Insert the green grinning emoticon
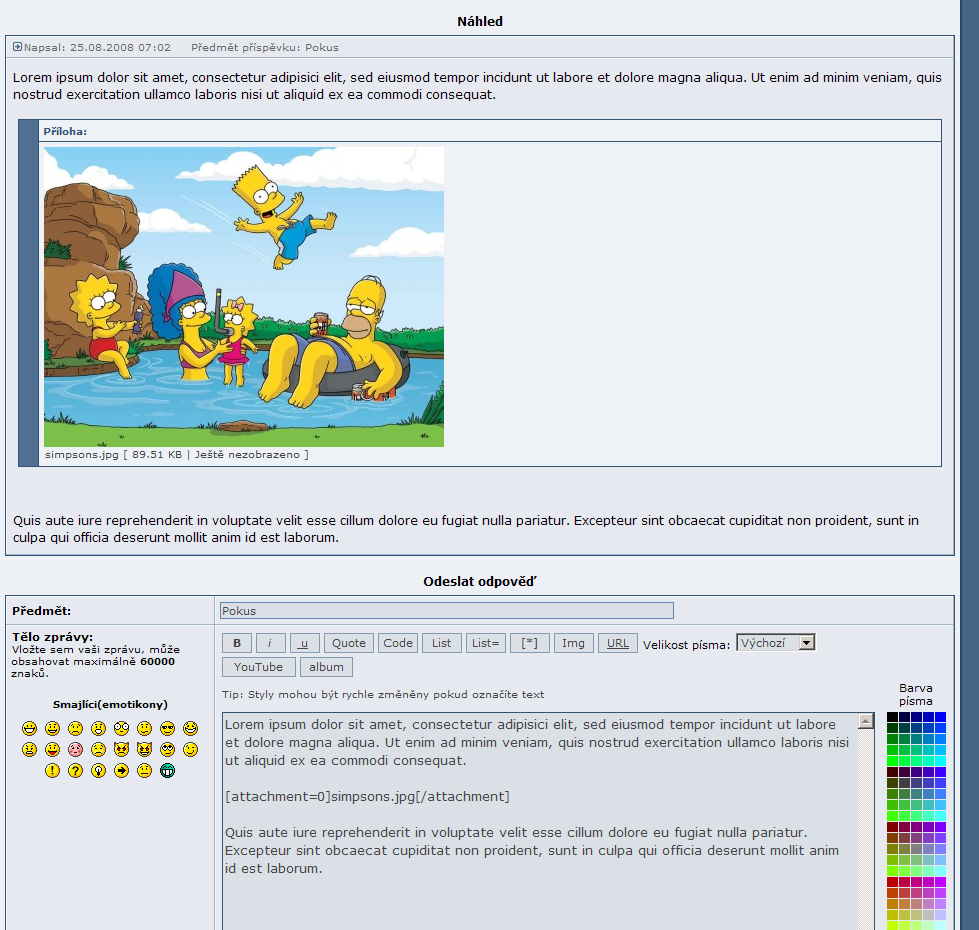This screenshot has height=930, width=979. point(167,771)
